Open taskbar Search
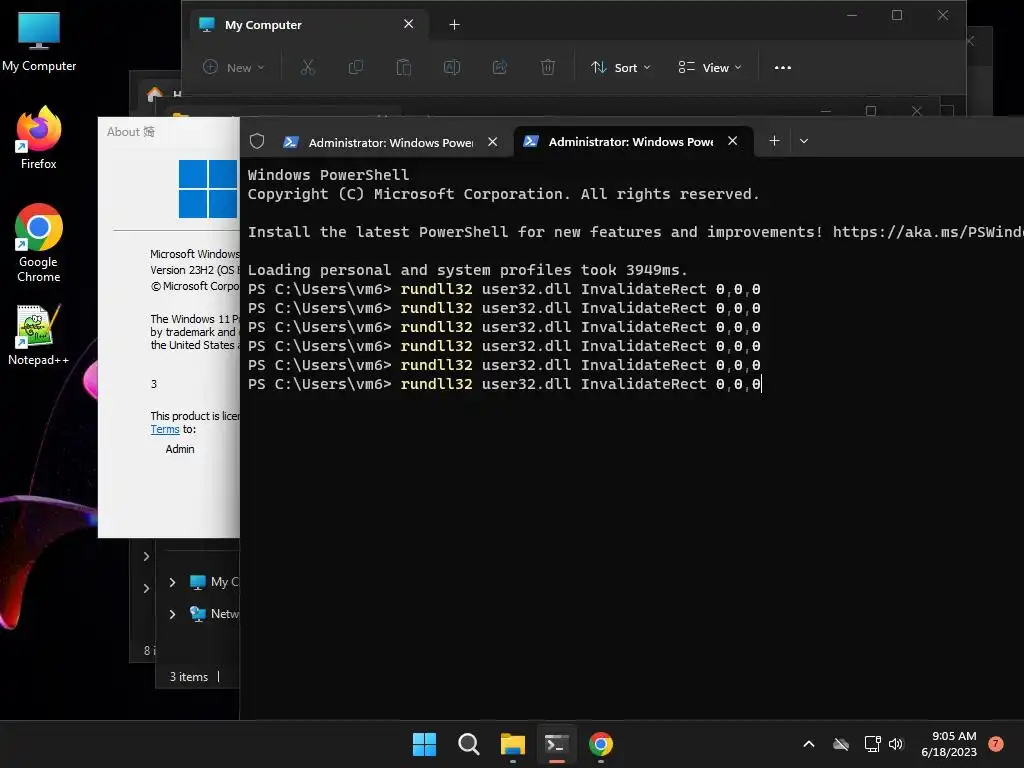Viewport: 1024px width, 768px height. pos(469,744)
